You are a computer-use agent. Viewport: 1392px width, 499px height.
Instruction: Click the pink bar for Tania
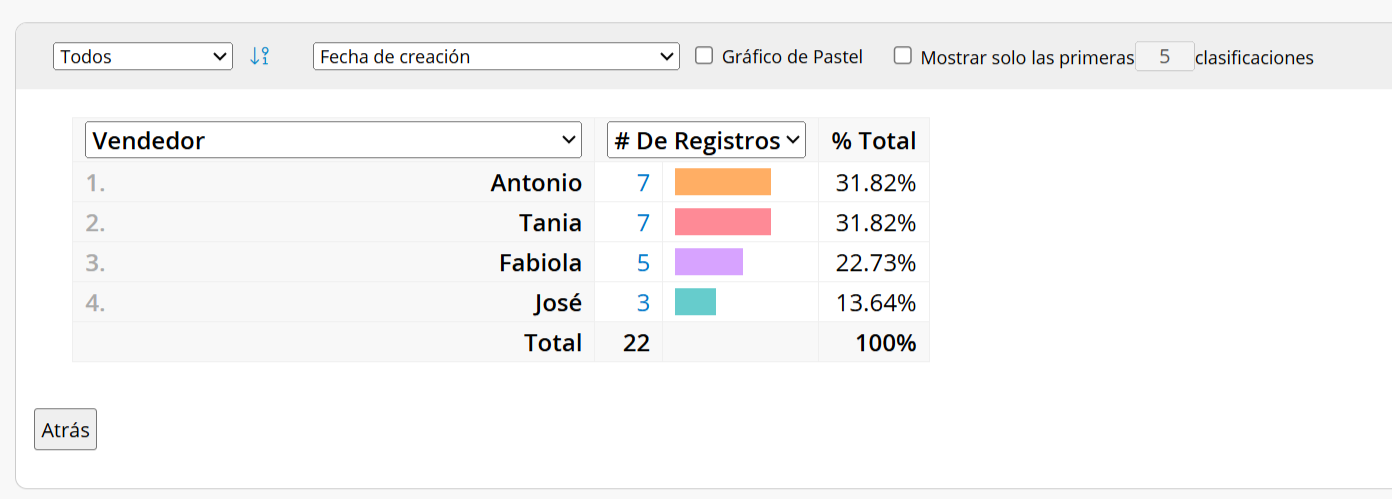tap(723, 222)
